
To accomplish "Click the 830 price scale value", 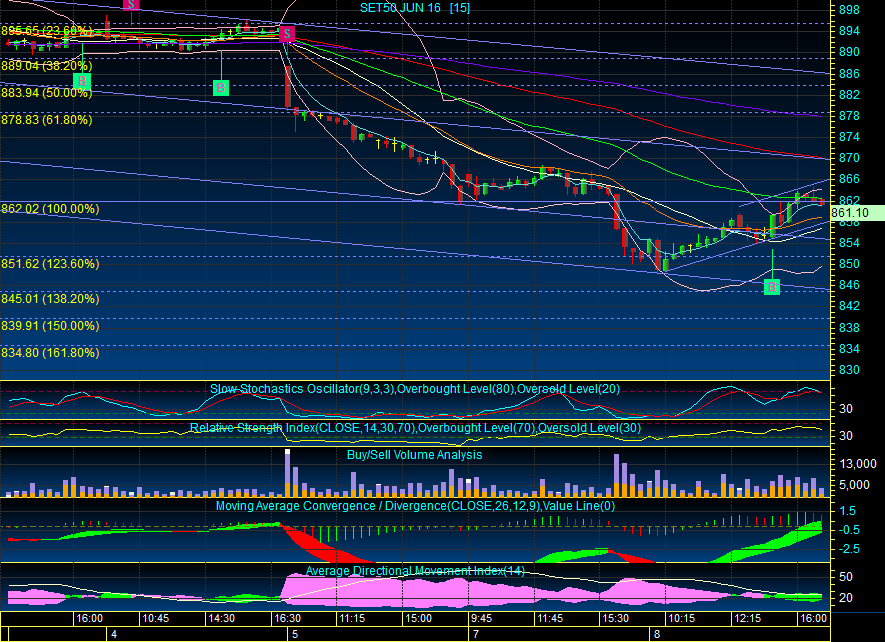I will click(x=849, y=370).
